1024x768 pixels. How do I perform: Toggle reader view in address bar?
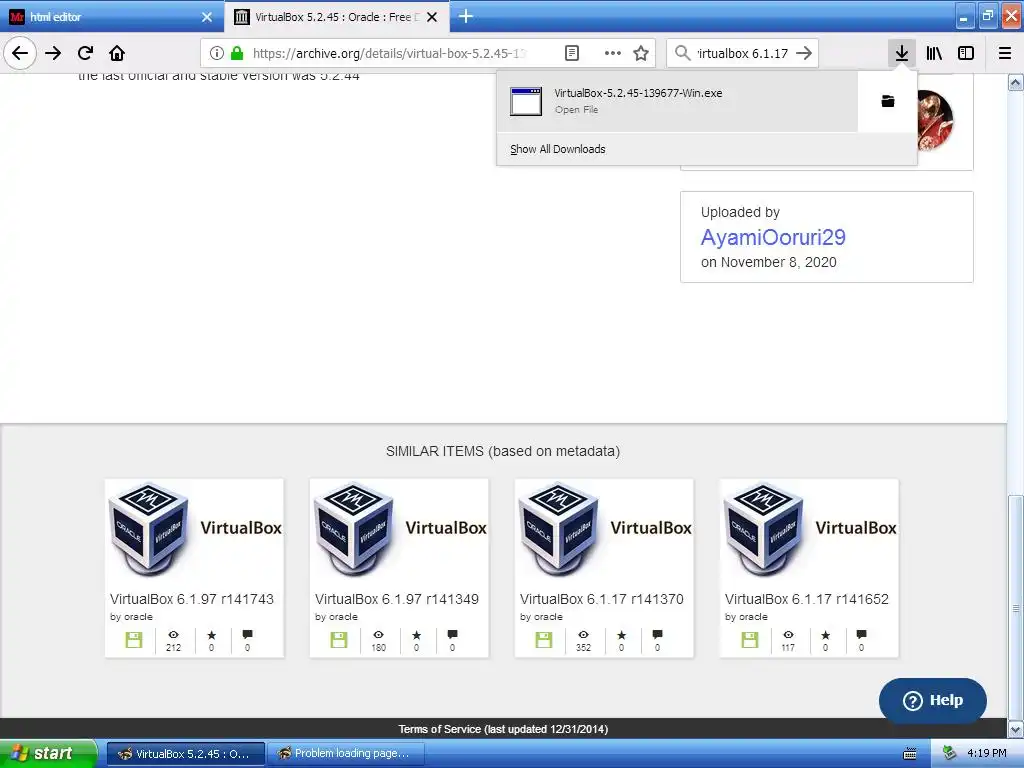click(x=571, y=53)
